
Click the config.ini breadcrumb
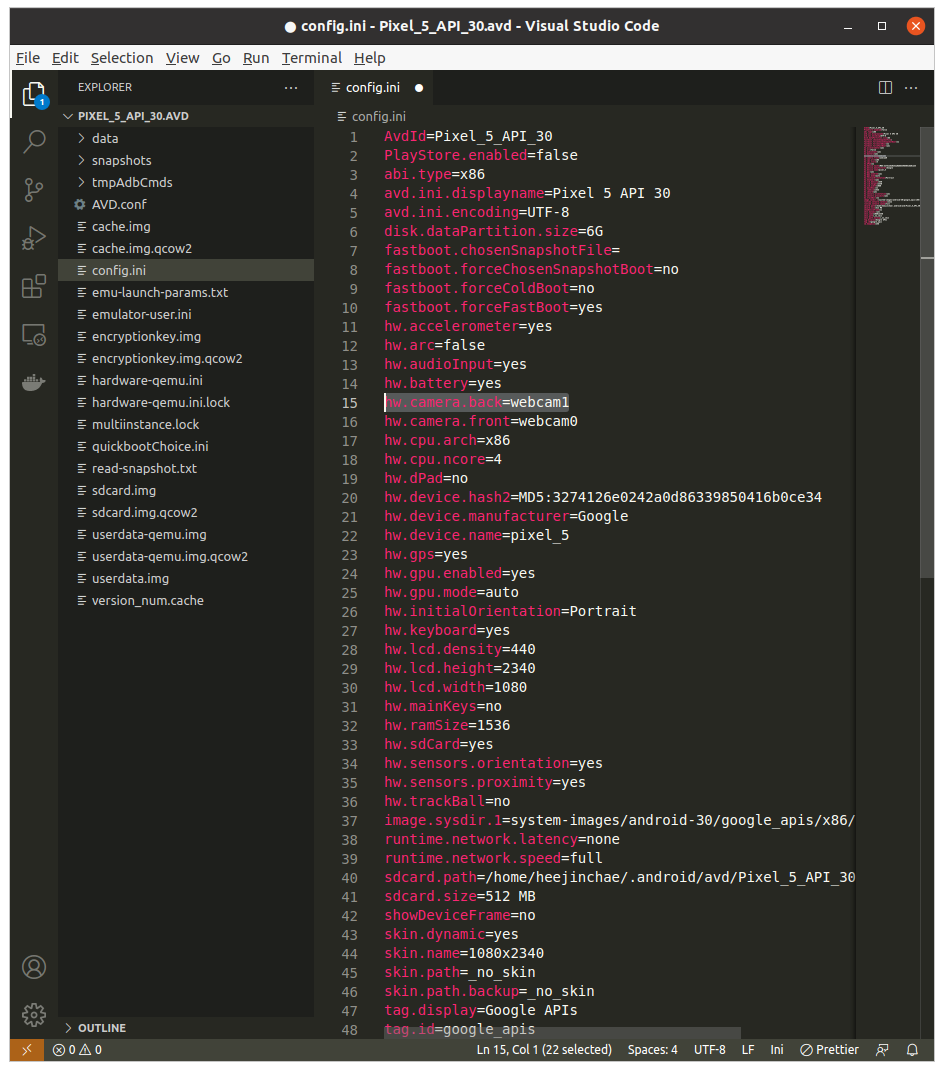pyautogui.click(x=372, y=117)
